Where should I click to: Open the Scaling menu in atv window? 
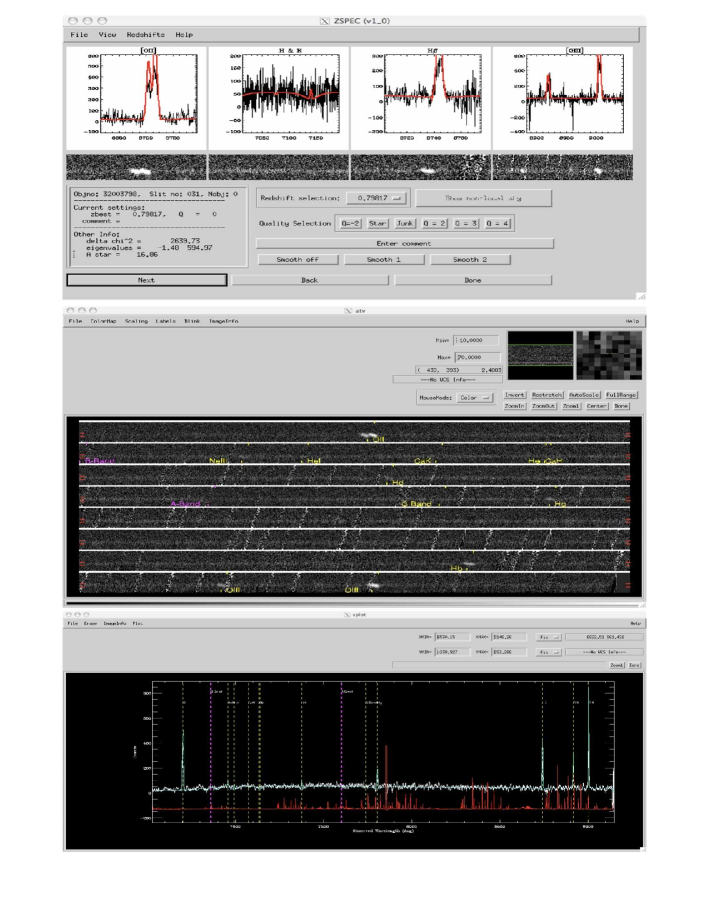136,321
